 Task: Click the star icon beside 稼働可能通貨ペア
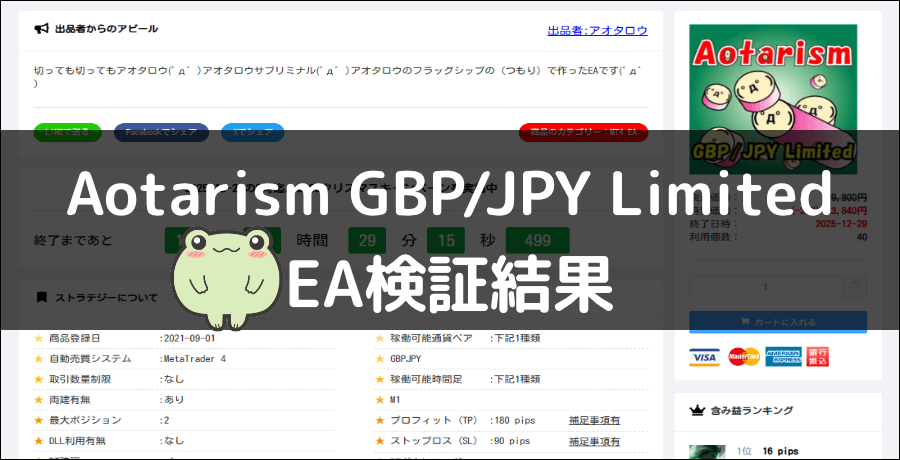[379, 338]
